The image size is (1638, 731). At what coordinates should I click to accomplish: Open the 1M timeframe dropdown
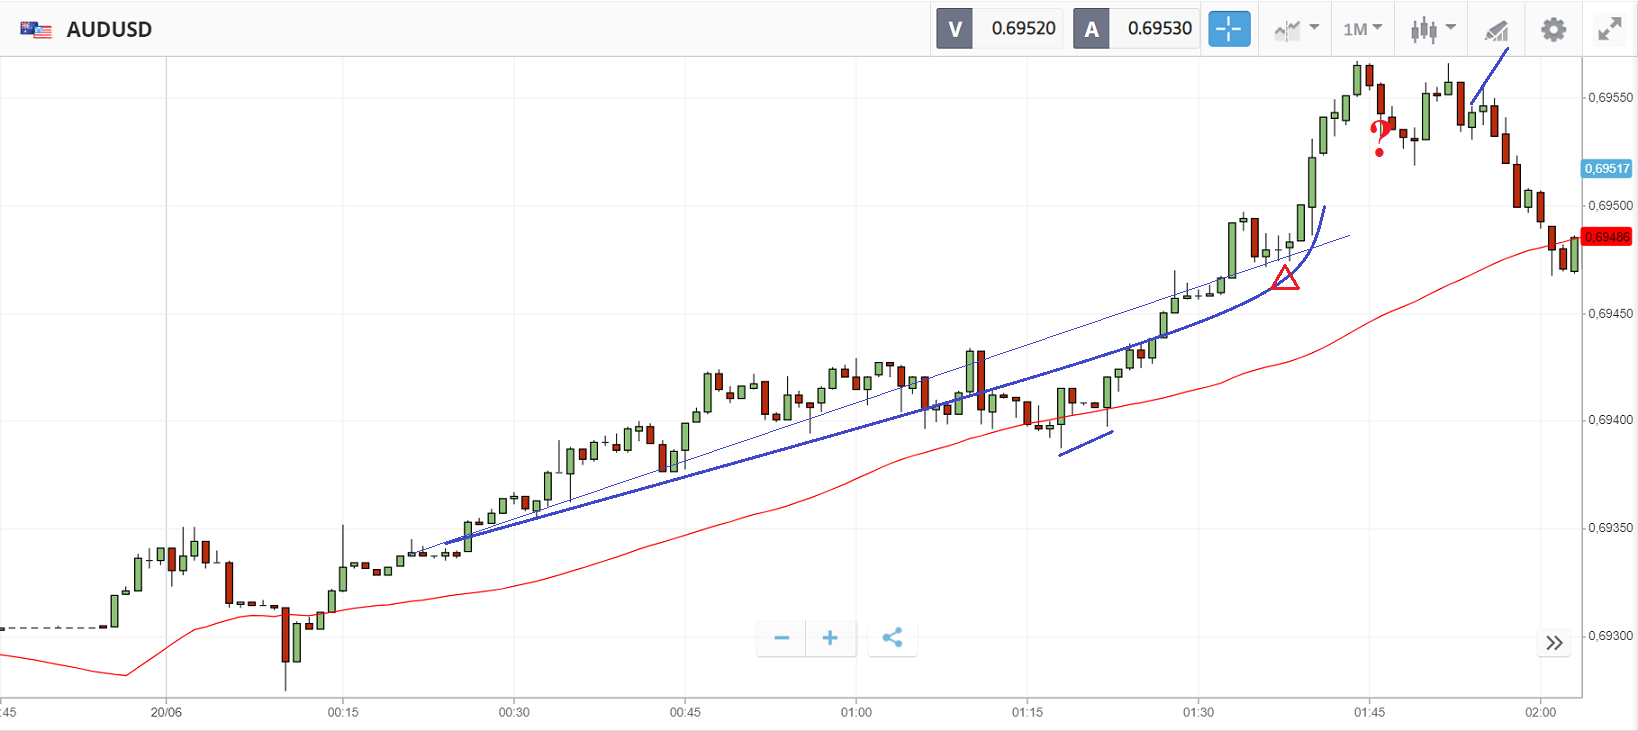click(1362, 29)
